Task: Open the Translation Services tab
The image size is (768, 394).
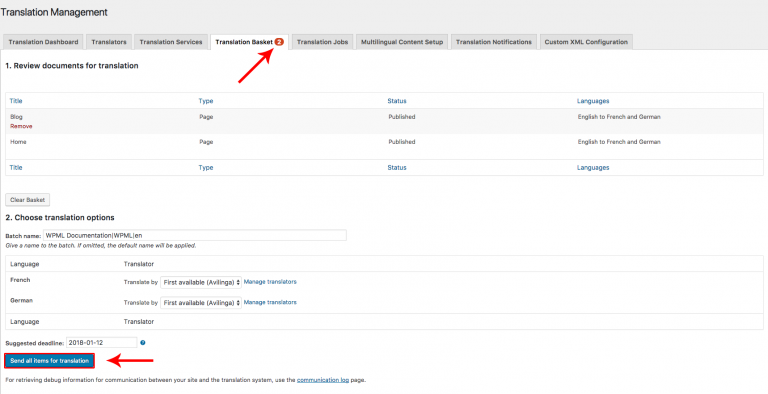Action: [170, 42]
